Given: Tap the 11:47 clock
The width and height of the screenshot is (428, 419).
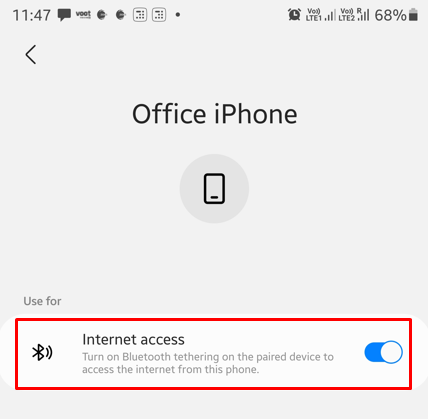Looking at the screenshot, I should pos(32,15).
